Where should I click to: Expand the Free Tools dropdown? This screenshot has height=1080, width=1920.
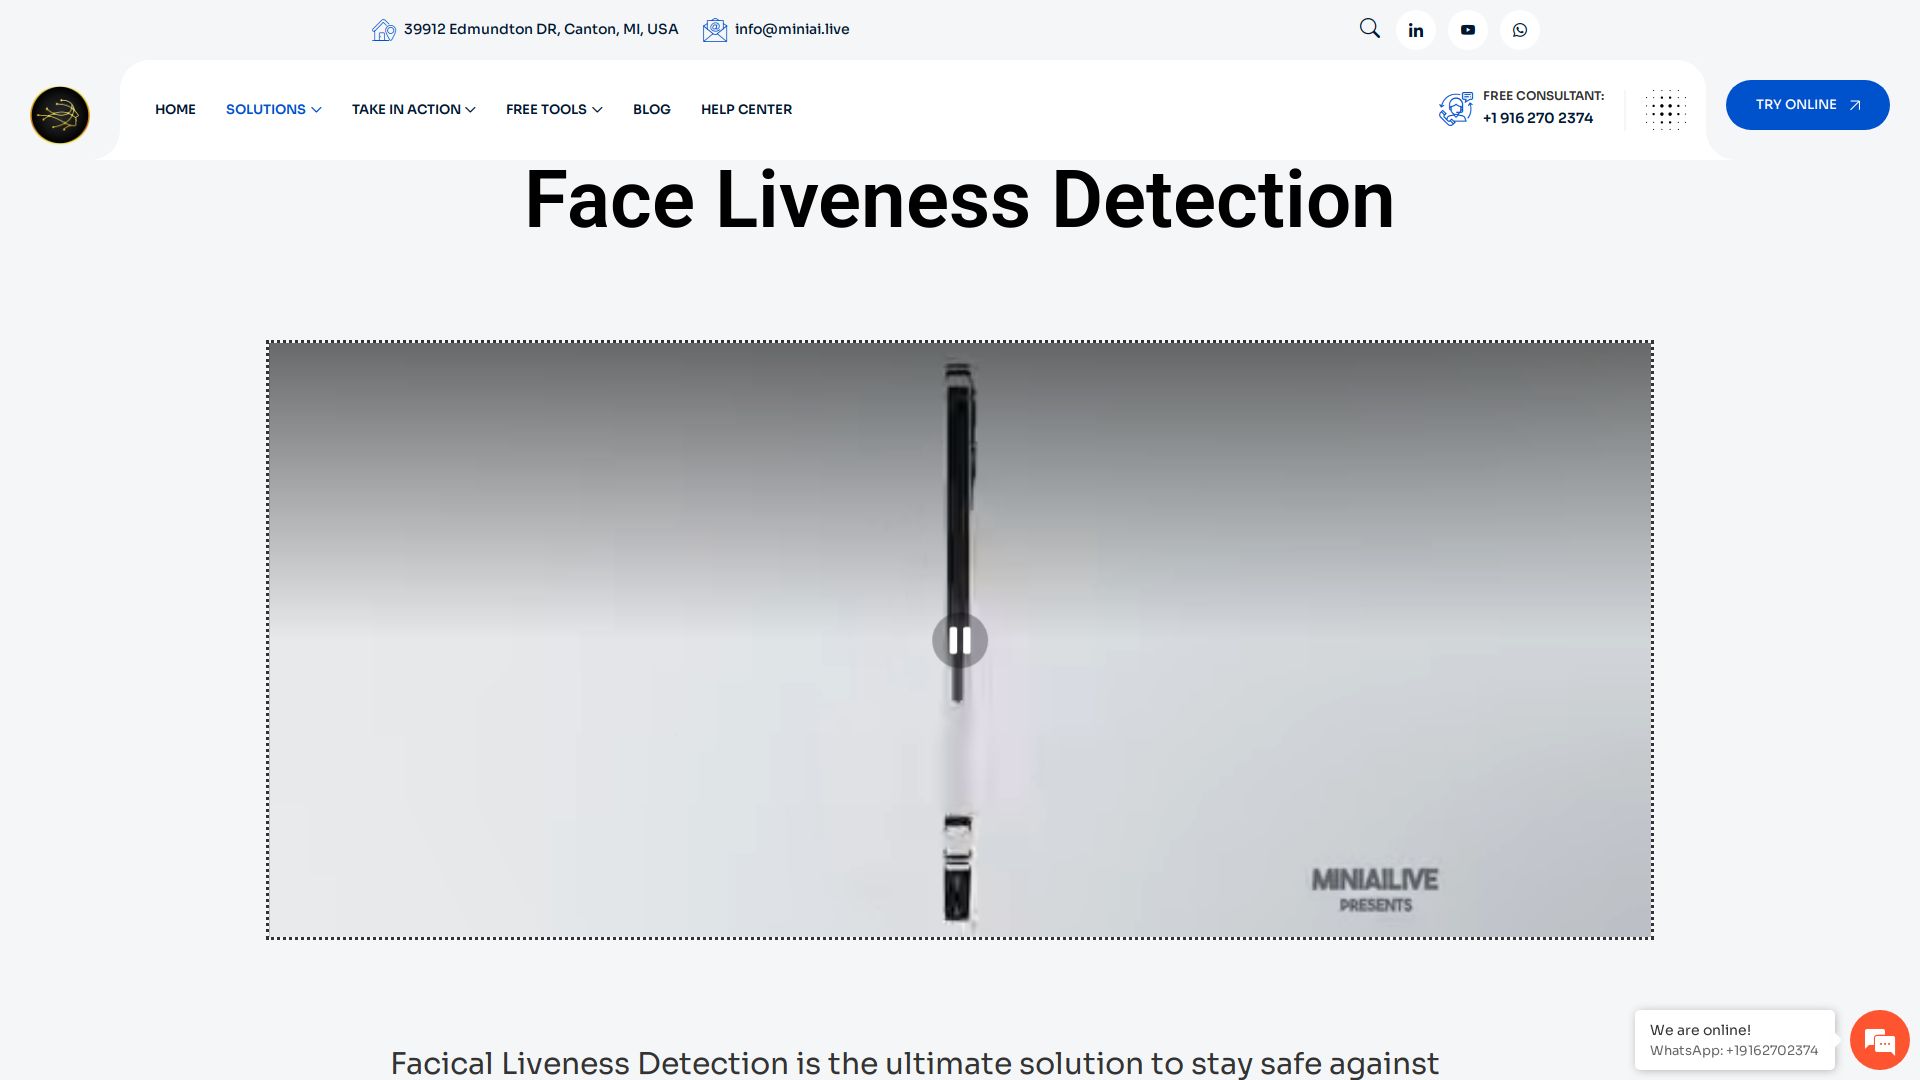click(554, 109)
